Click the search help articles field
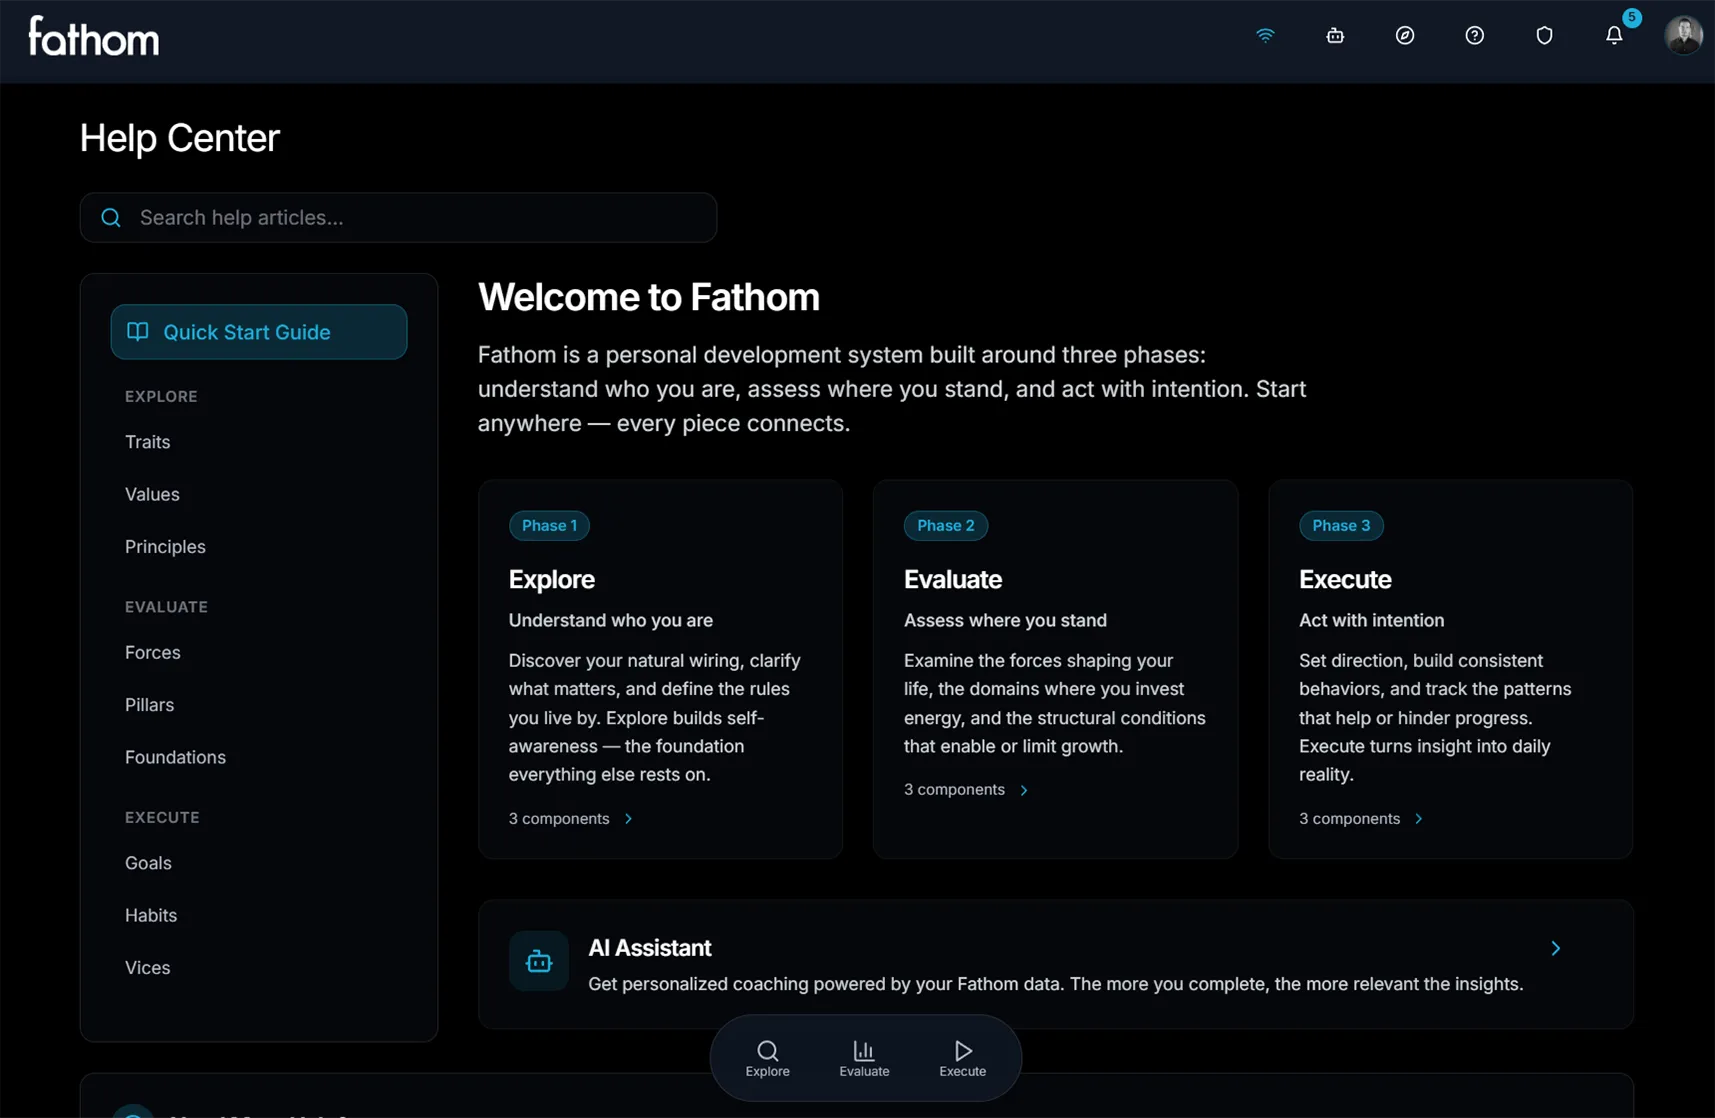Viewport: 1715px width, 1118px height. 398,217
